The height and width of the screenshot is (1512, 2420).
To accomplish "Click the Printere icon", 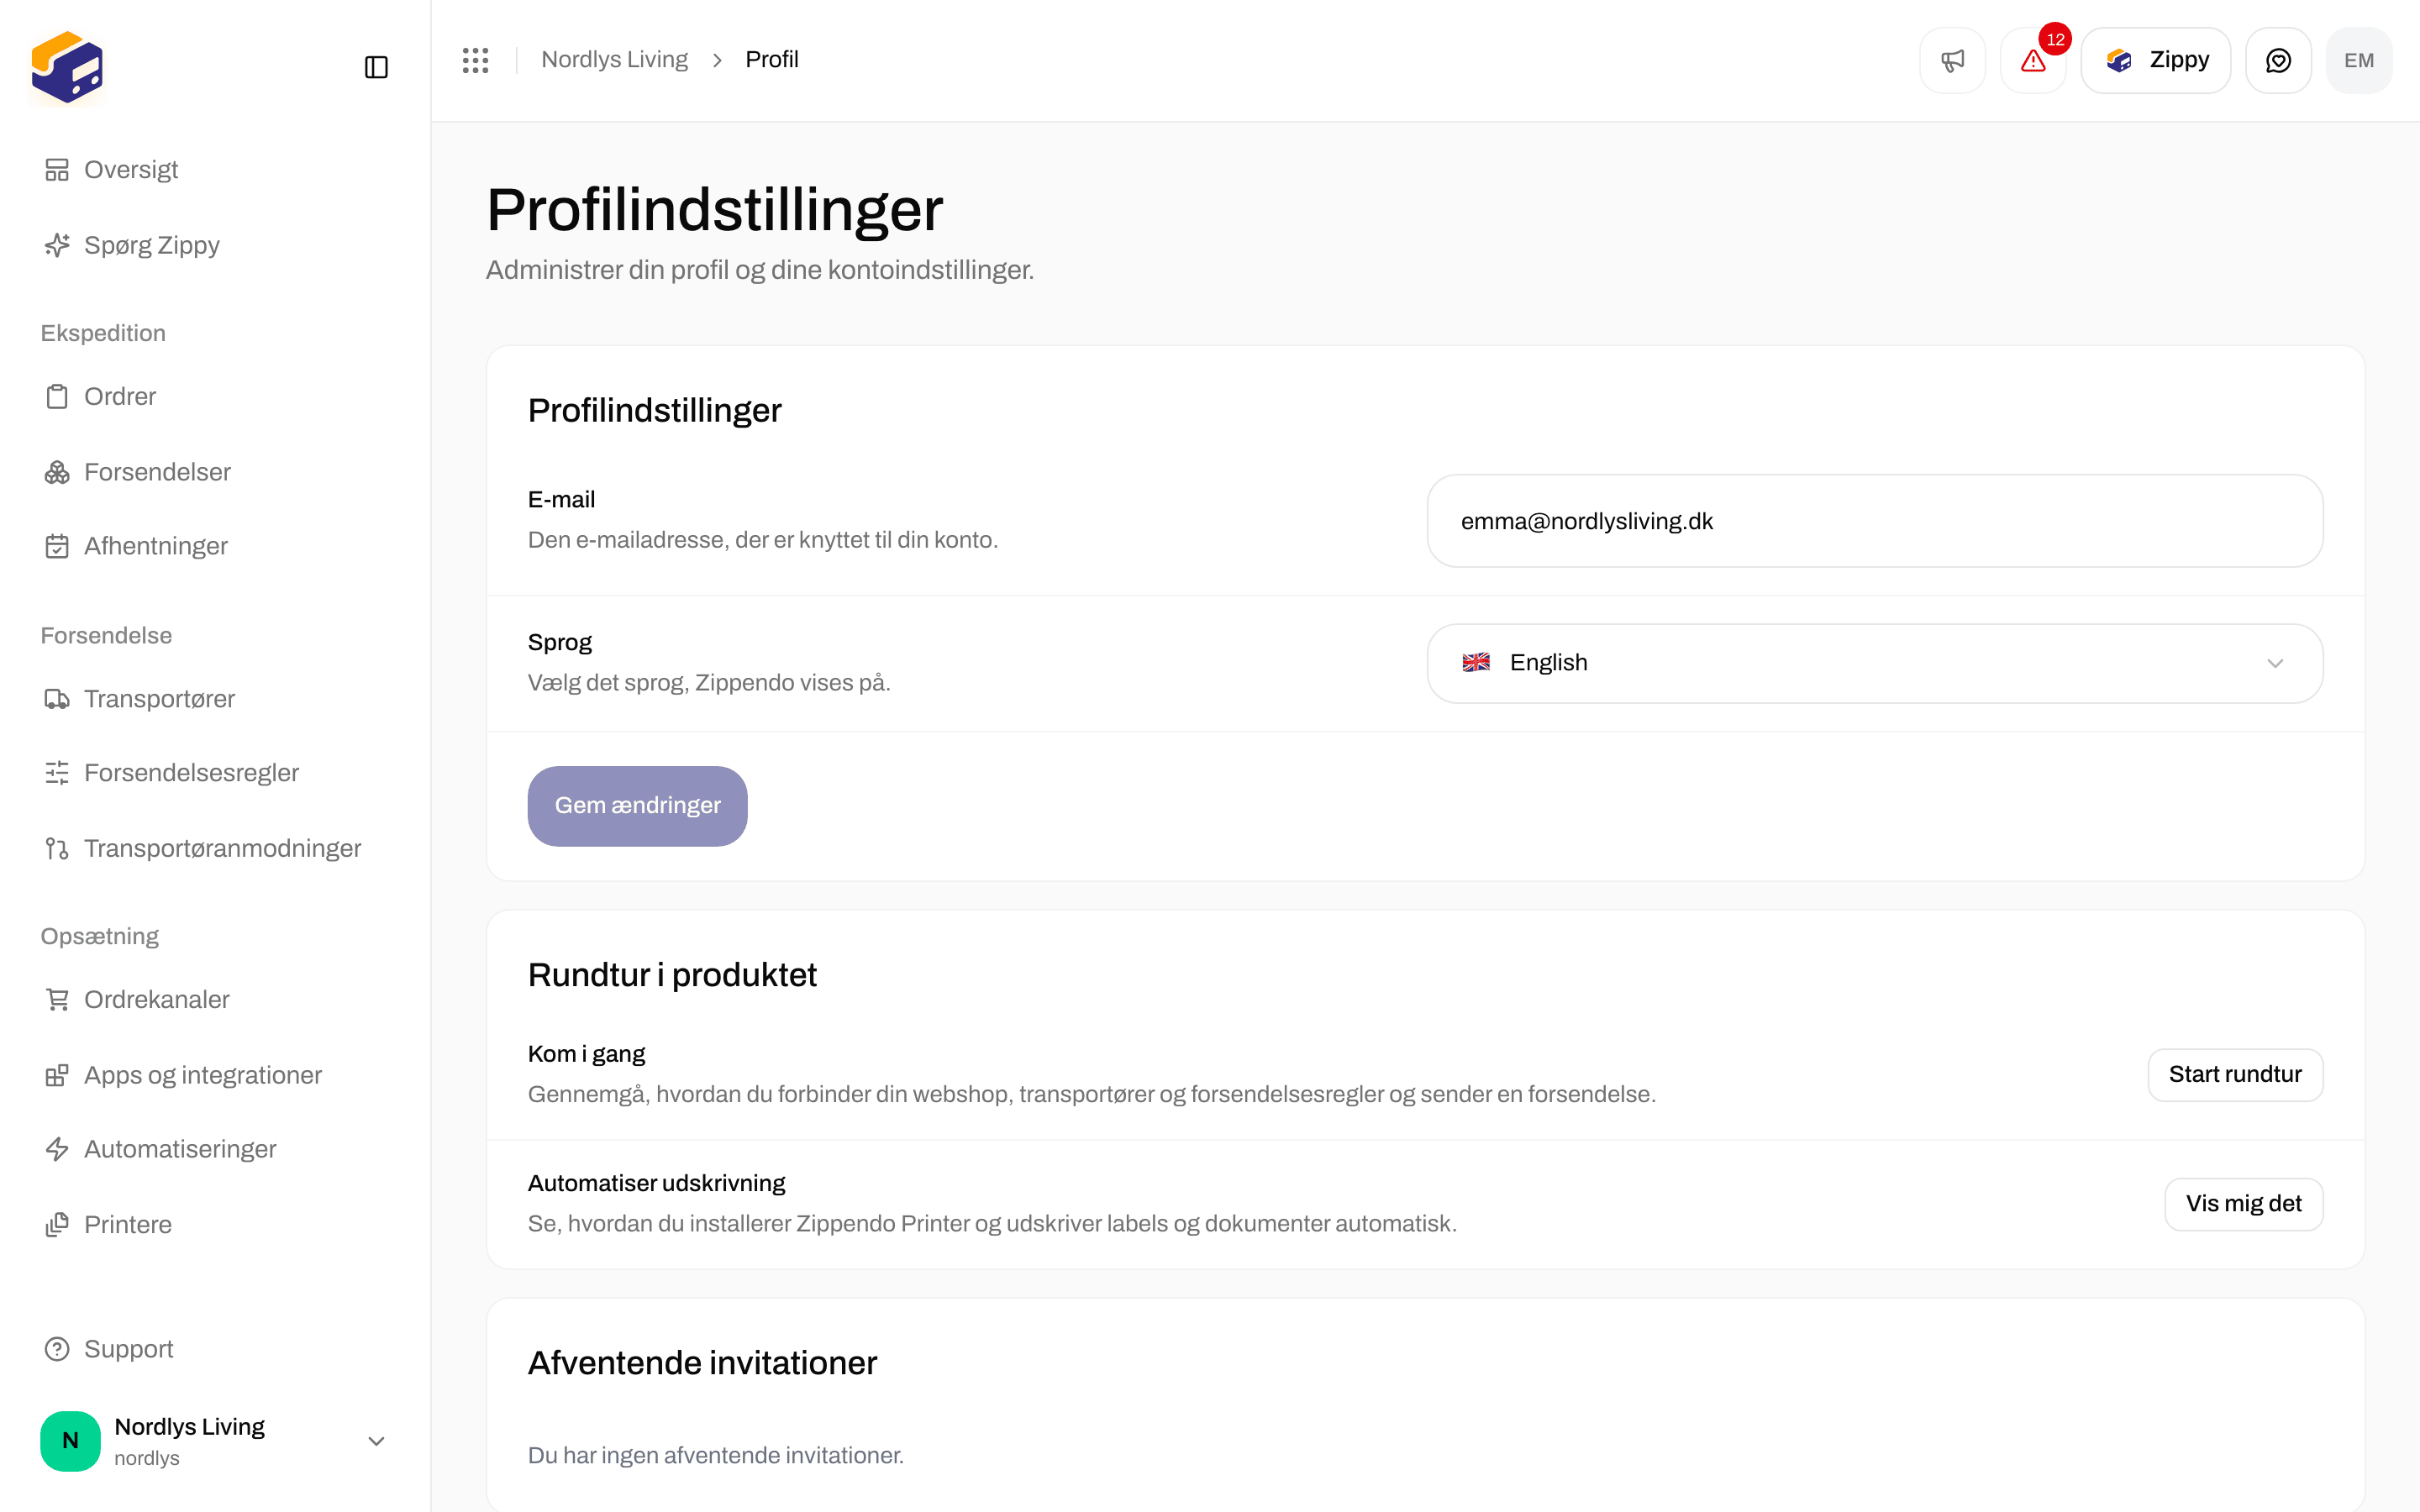I will [x=57, y=1225].
